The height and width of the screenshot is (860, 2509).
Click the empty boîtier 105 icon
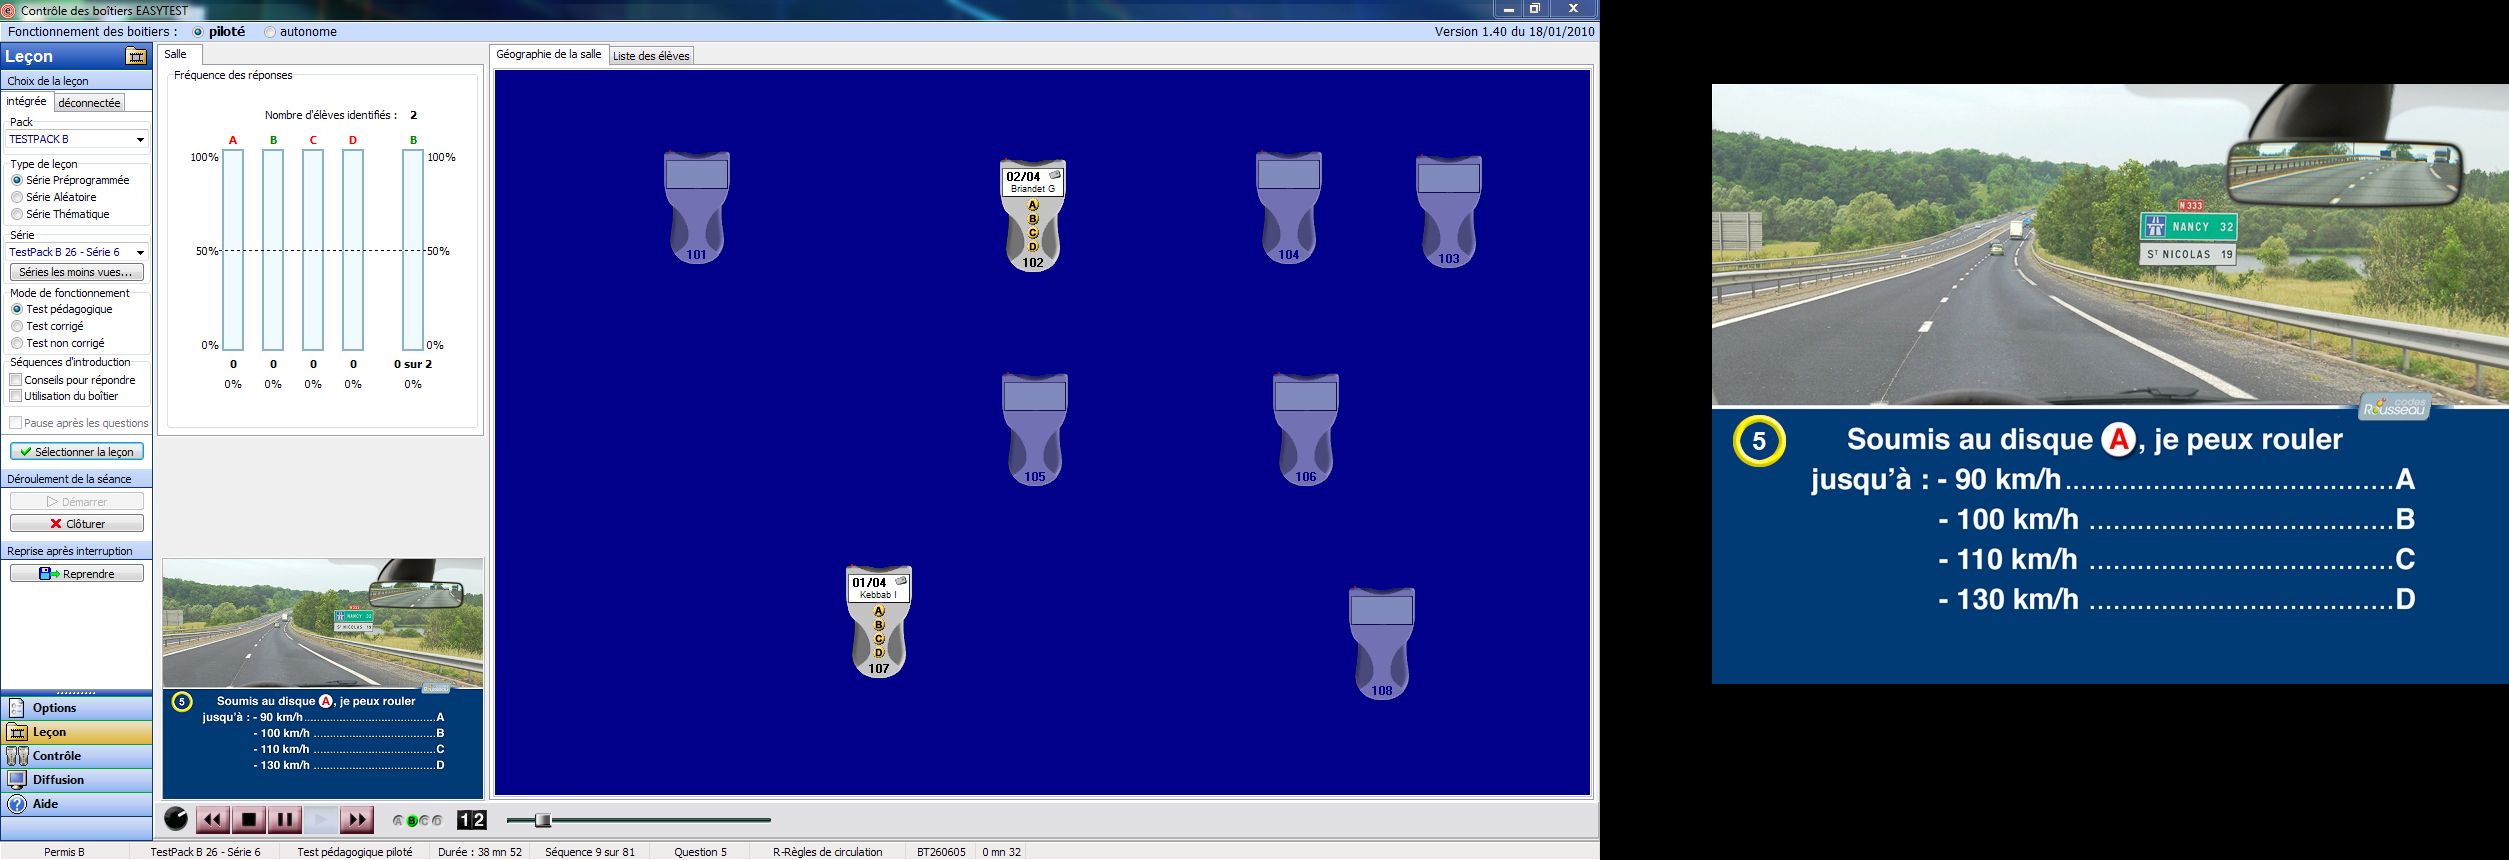[x=1034, y=430]
